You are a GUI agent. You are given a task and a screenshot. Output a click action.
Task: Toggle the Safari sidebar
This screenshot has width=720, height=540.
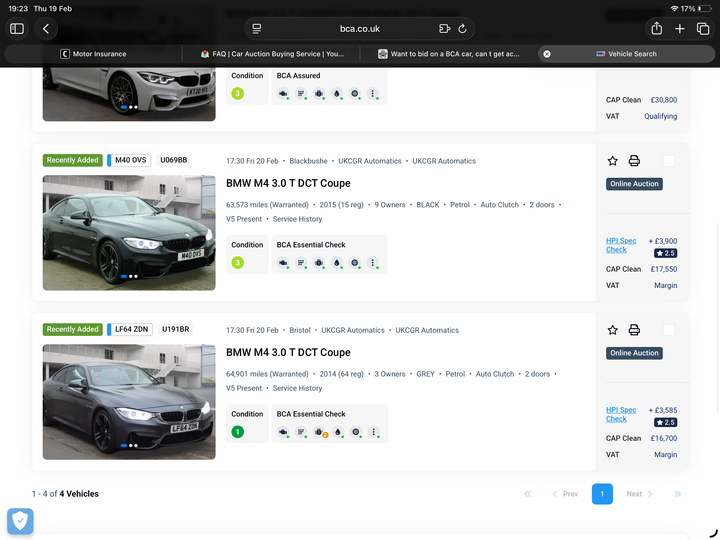(17, 29)
